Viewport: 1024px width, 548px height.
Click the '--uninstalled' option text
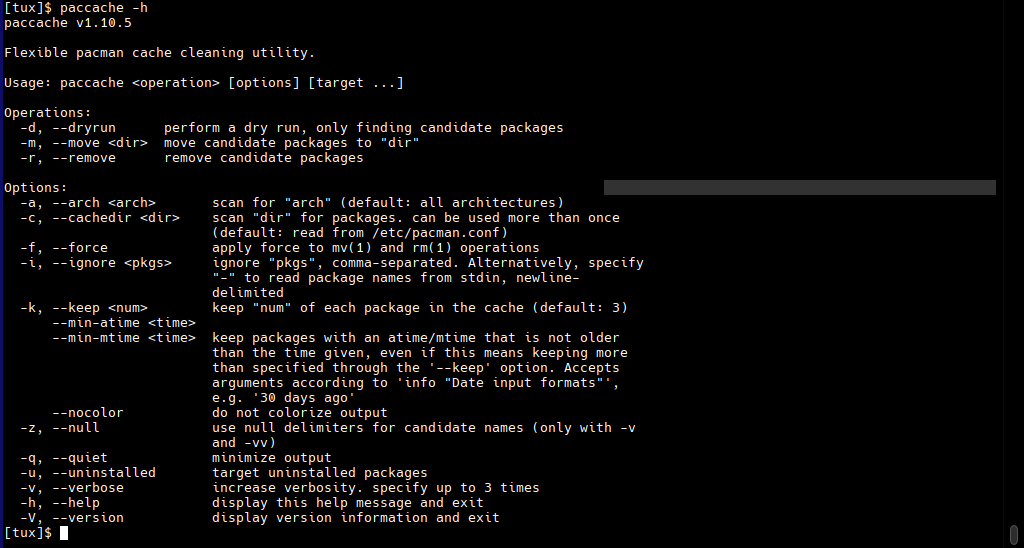[x=104, y=473]
